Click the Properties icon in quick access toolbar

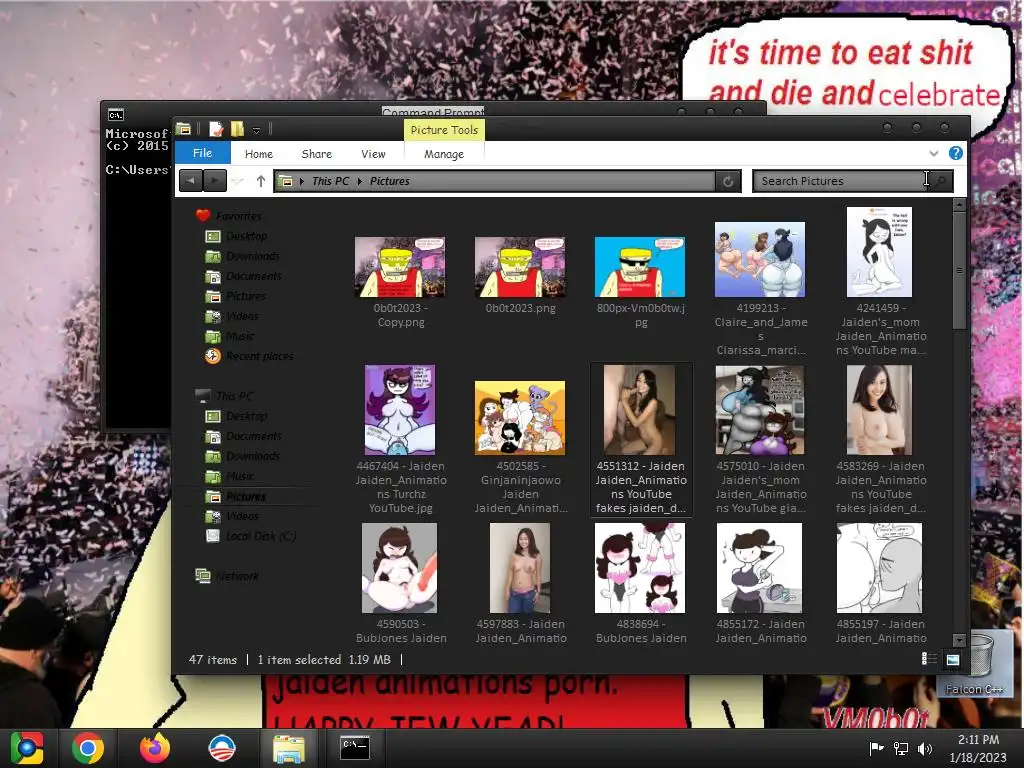(x=216, y=129)
